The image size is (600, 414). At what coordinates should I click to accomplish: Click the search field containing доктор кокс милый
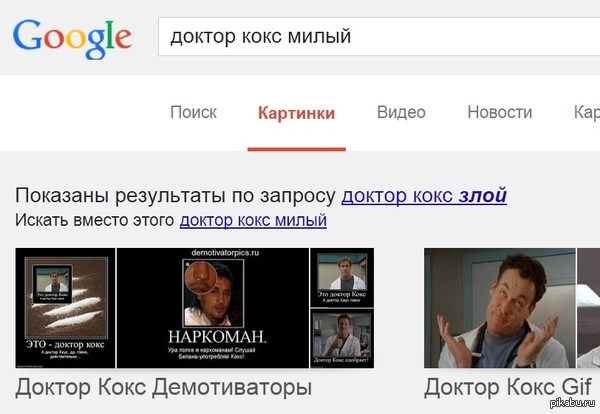tap(379, 36)
